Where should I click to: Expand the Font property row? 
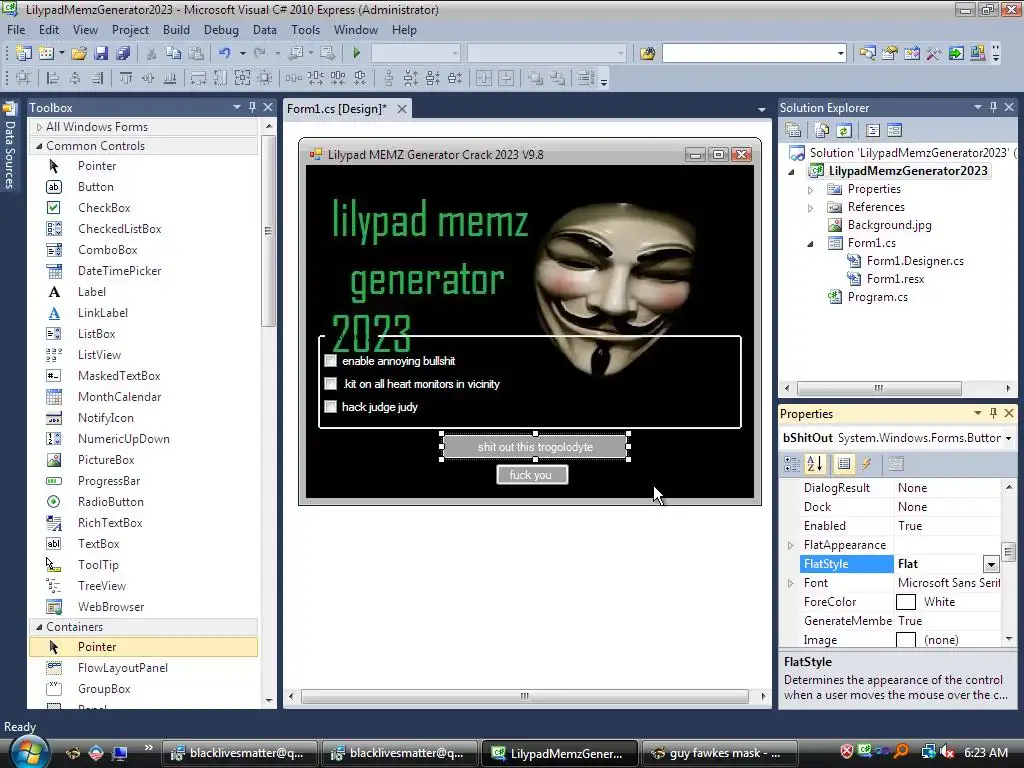coord(791,583)
